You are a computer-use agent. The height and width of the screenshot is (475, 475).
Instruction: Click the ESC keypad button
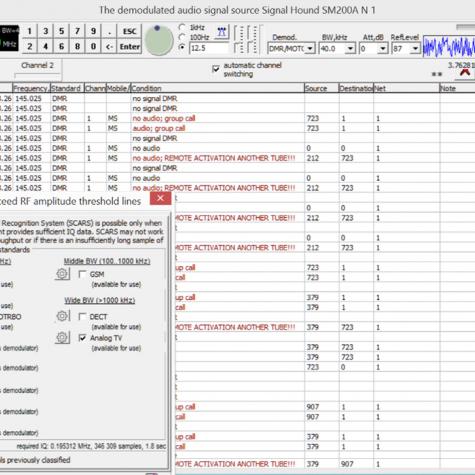(x=130, y=31)
